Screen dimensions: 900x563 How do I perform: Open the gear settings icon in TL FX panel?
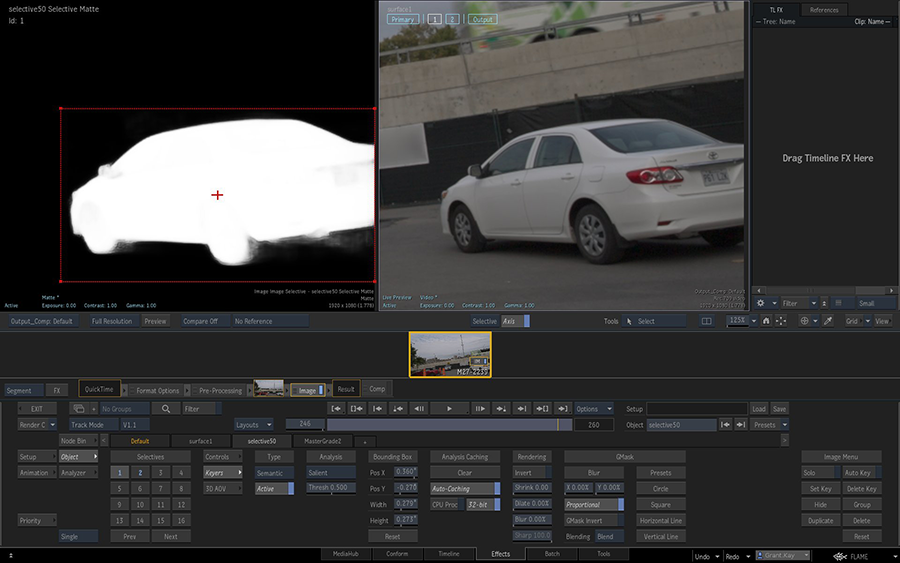(x=762, y=303)
